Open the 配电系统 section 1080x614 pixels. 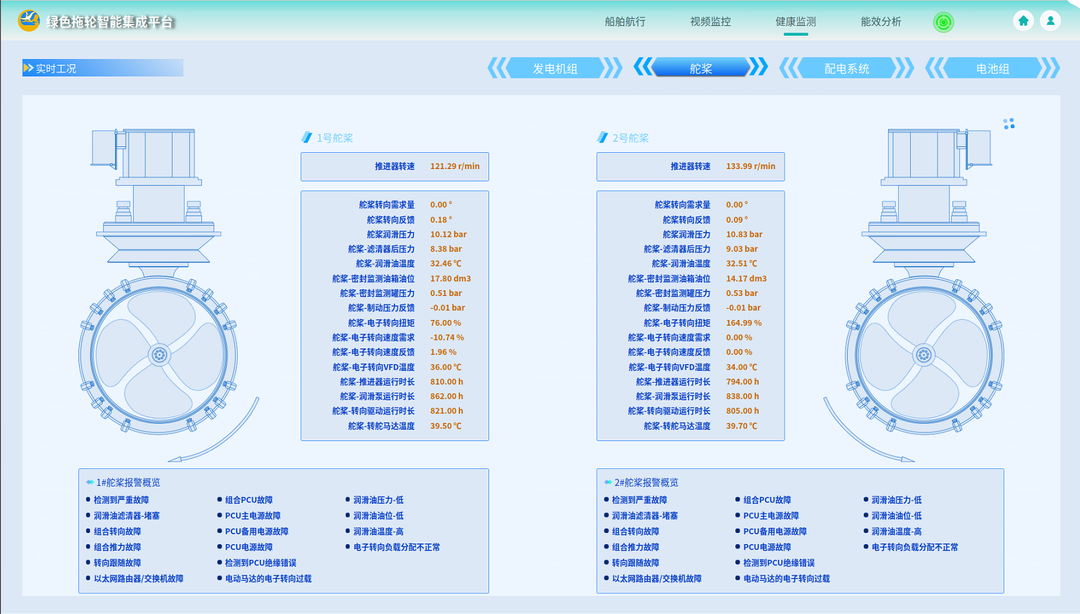point(846,68)
